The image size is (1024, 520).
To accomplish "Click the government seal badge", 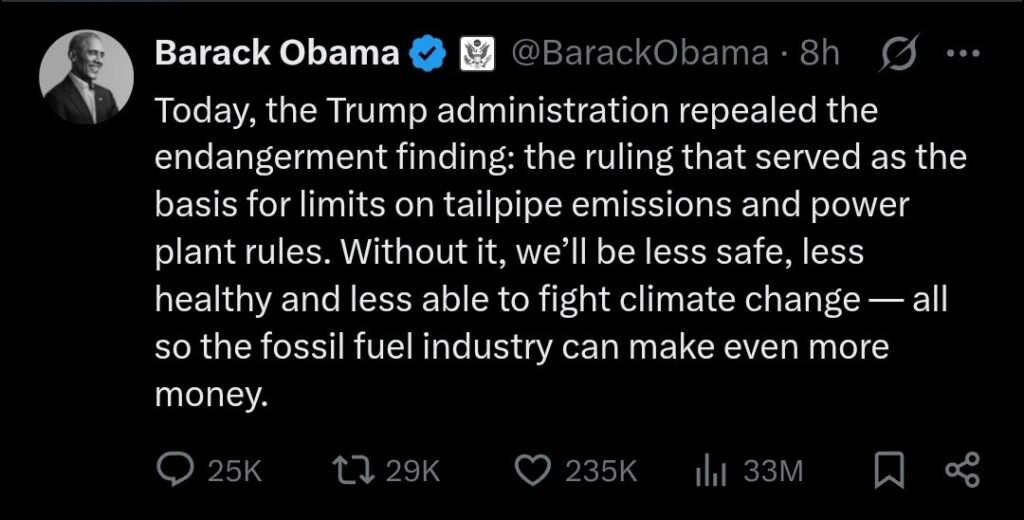I will pos(474,54).
